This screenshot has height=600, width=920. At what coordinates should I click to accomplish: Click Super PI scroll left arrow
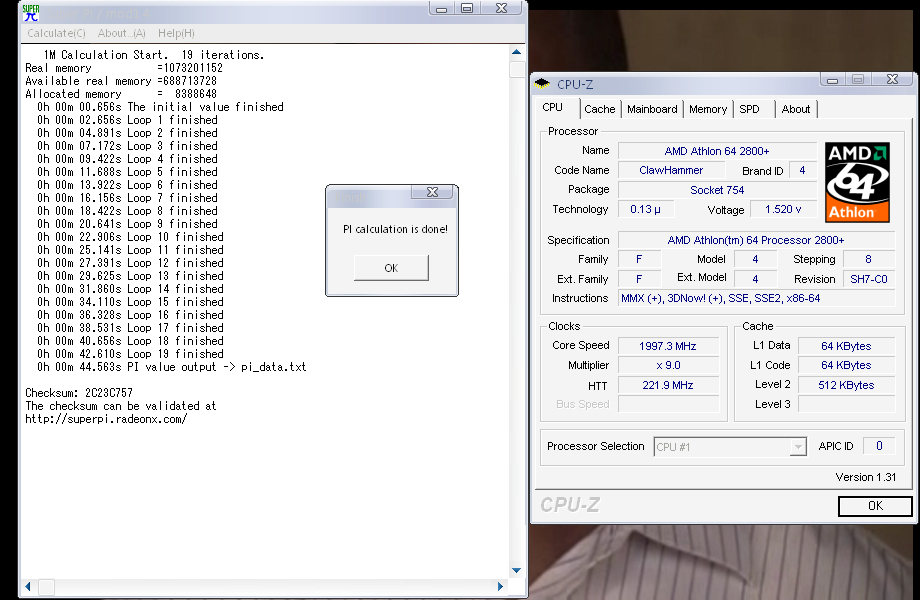[x=28, y=586]
